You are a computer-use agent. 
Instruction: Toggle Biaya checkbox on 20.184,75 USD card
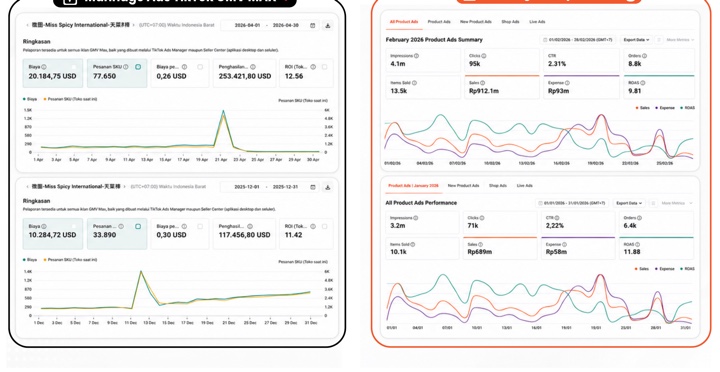[x=74, y=67]
